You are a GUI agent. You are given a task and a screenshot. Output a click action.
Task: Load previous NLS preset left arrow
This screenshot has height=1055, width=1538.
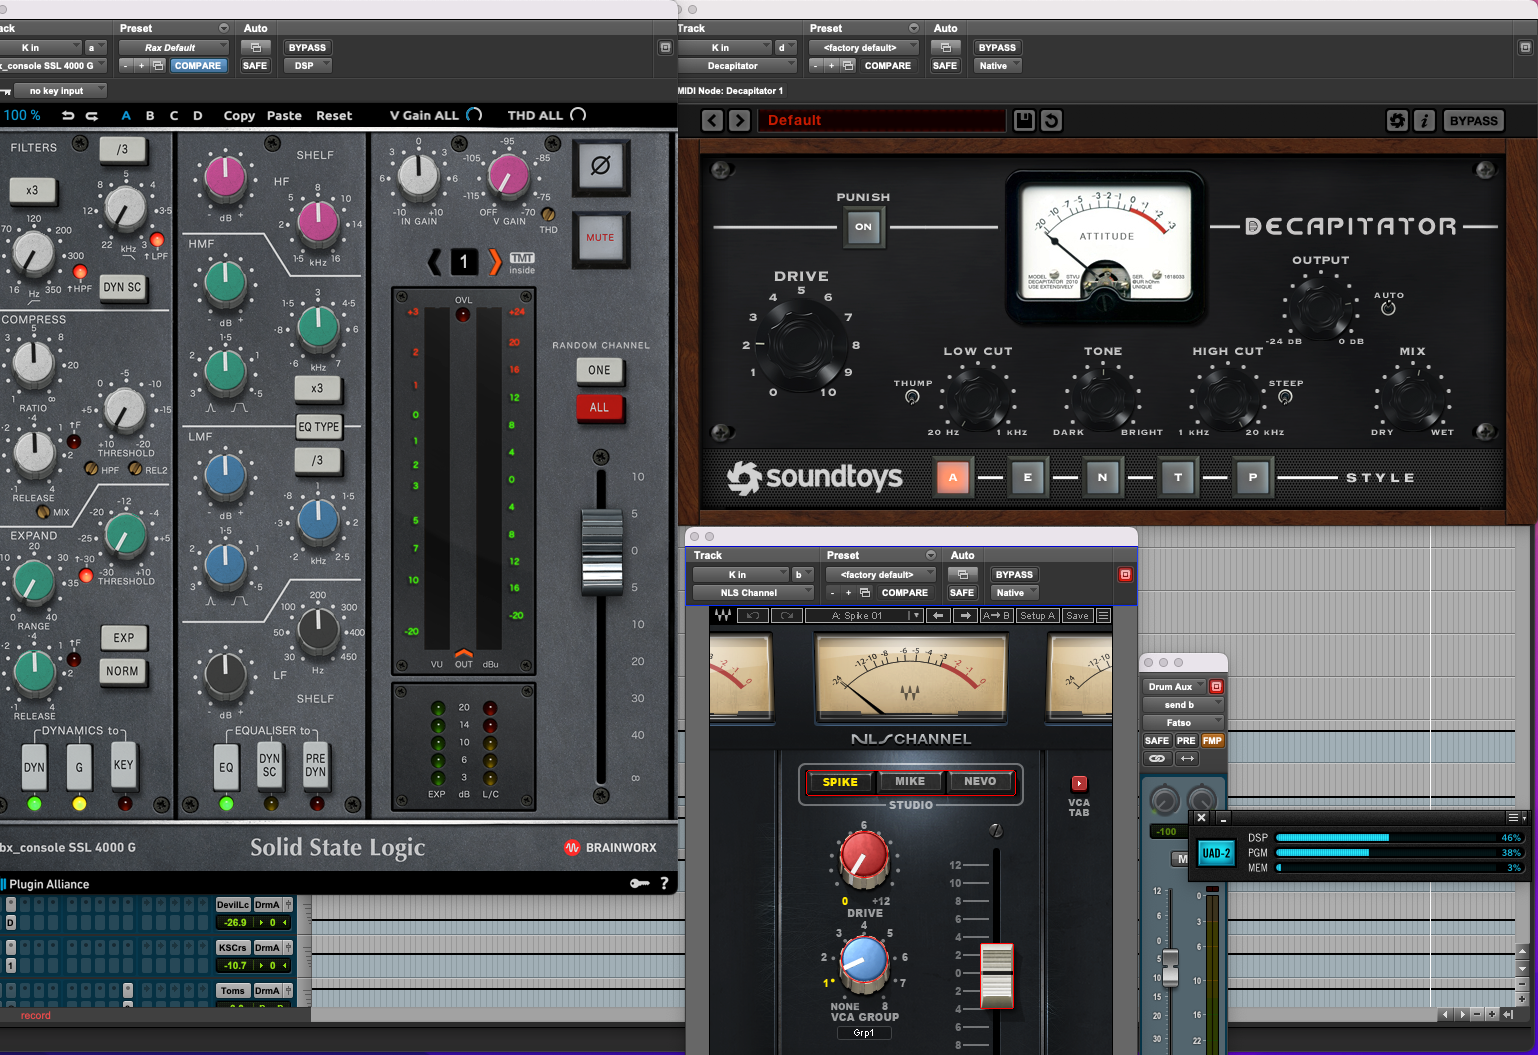937,616
